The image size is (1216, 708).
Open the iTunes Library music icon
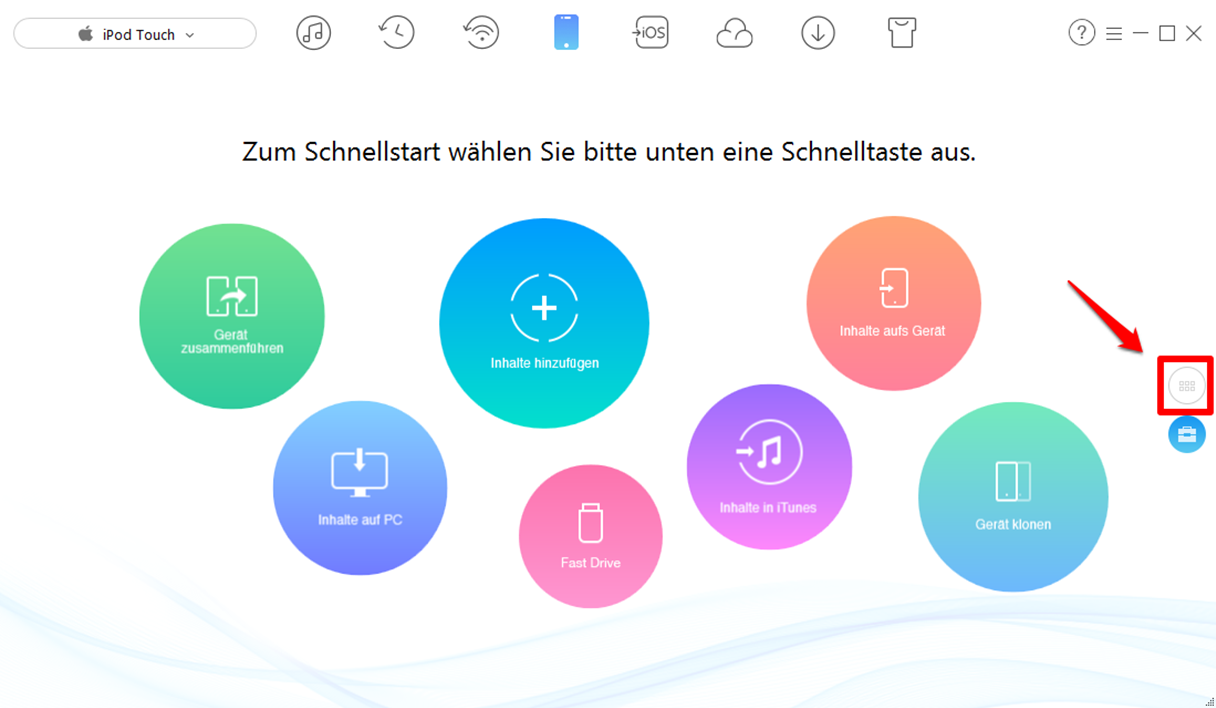pos(314,33)
